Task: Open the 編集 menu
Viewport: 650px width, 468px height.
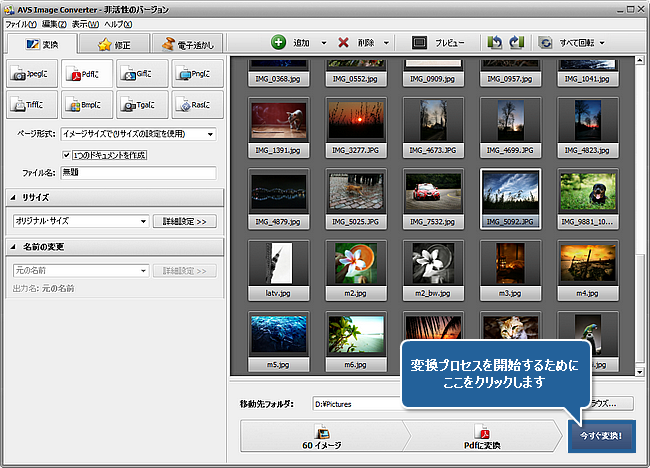Action: 54,22
